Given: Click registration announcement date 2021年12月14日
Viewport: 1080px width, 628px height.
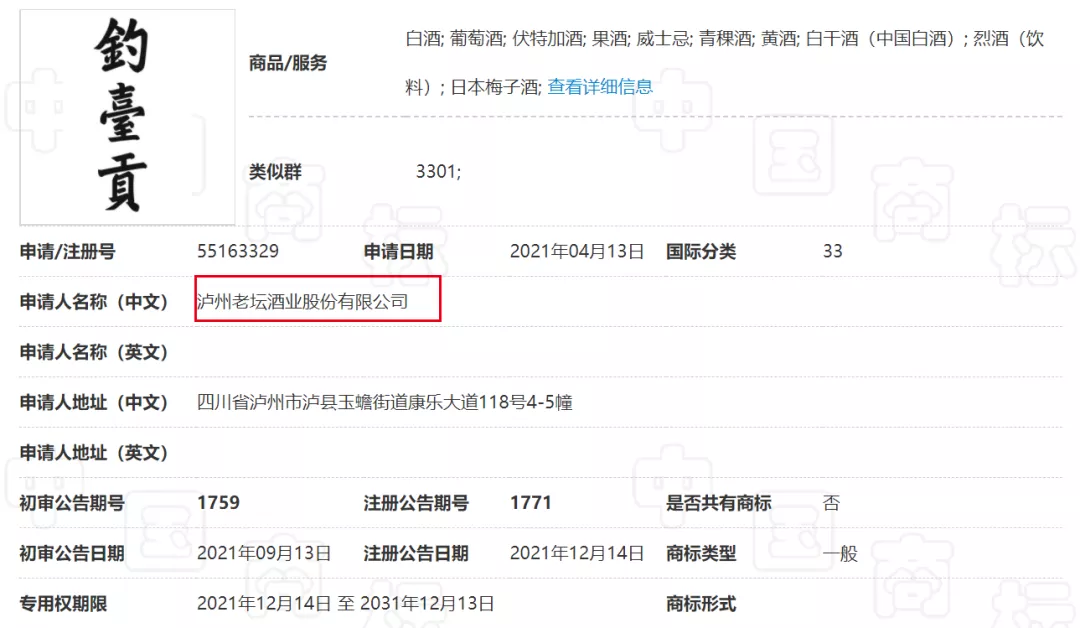Looking at the screenshot, I should [x=577, y=553].
